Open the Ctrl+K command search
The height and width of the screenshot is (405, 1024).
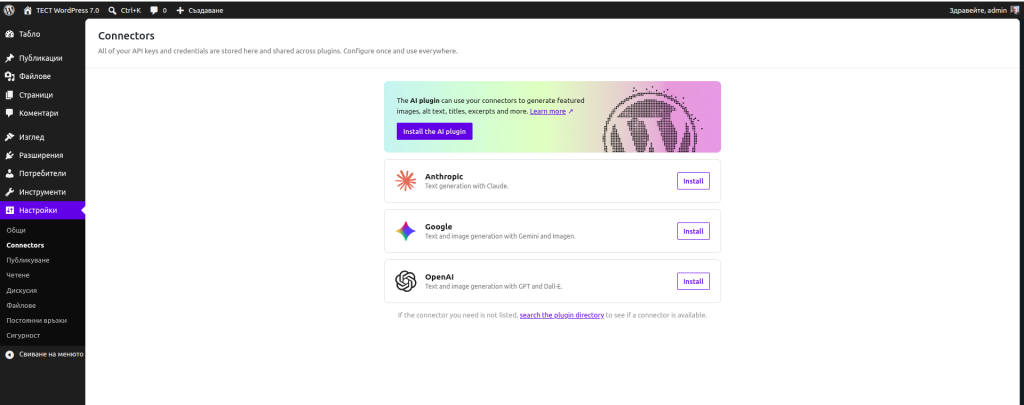tap(124, 9)
